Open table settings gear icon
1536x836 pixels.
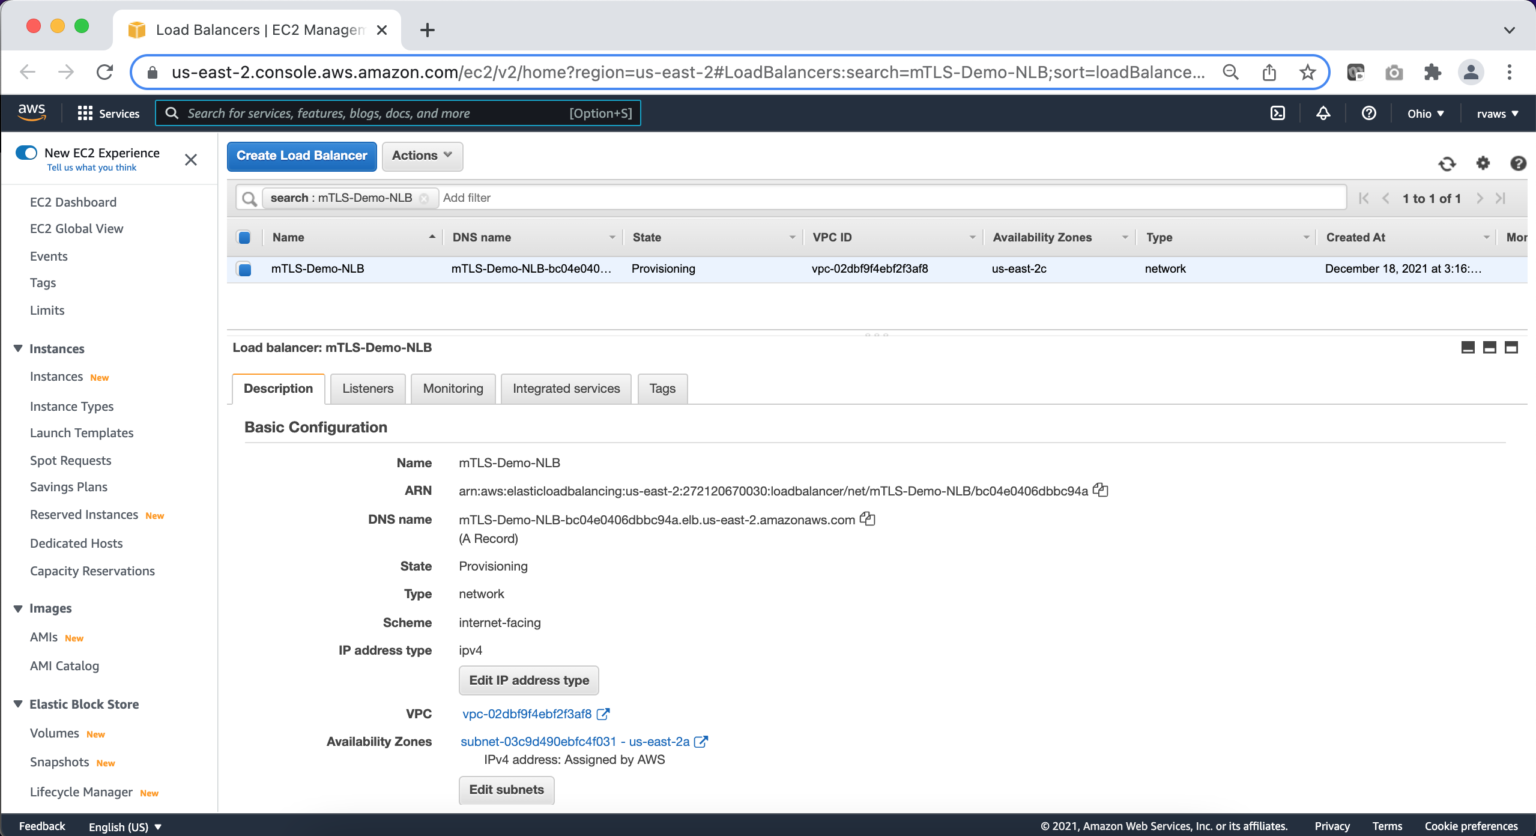coord(1483,163)
